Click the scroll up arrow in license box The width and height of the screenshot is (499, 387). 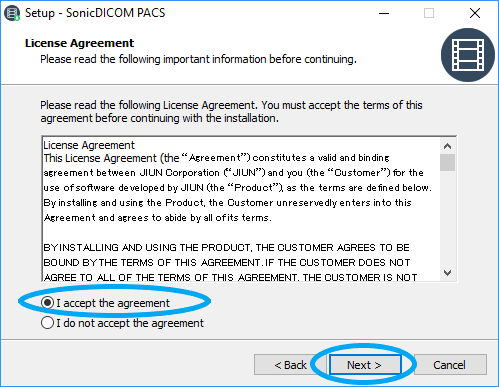point(447,146)
